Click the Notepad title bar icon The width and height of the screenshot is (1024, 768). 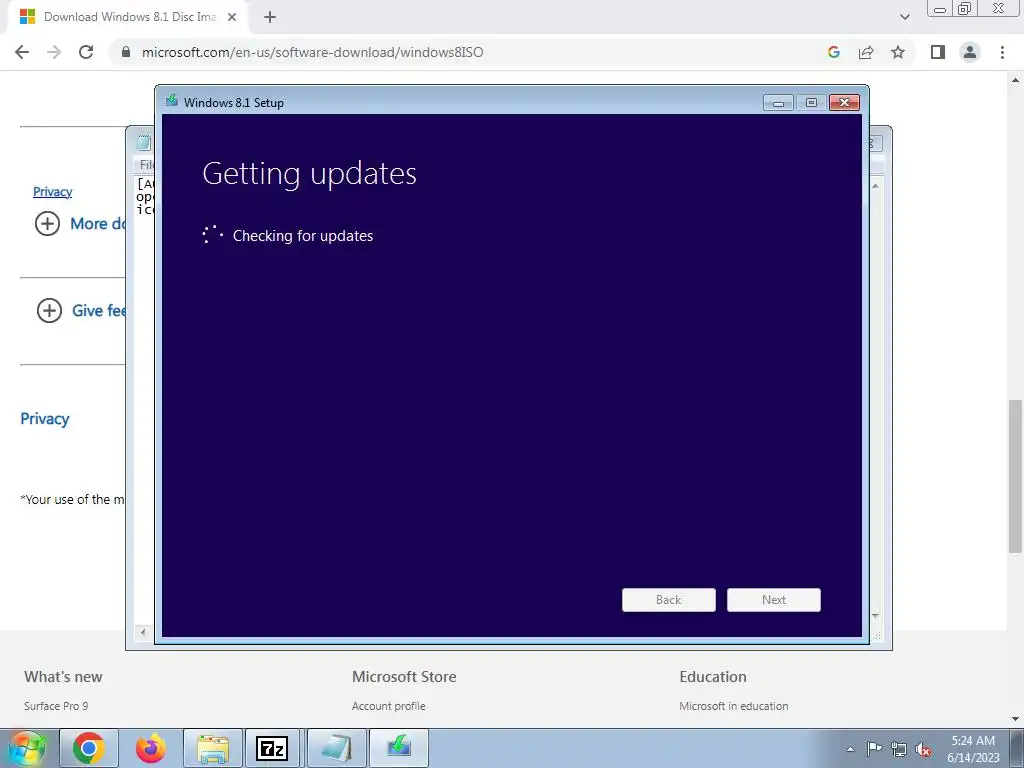click(144, 142)
